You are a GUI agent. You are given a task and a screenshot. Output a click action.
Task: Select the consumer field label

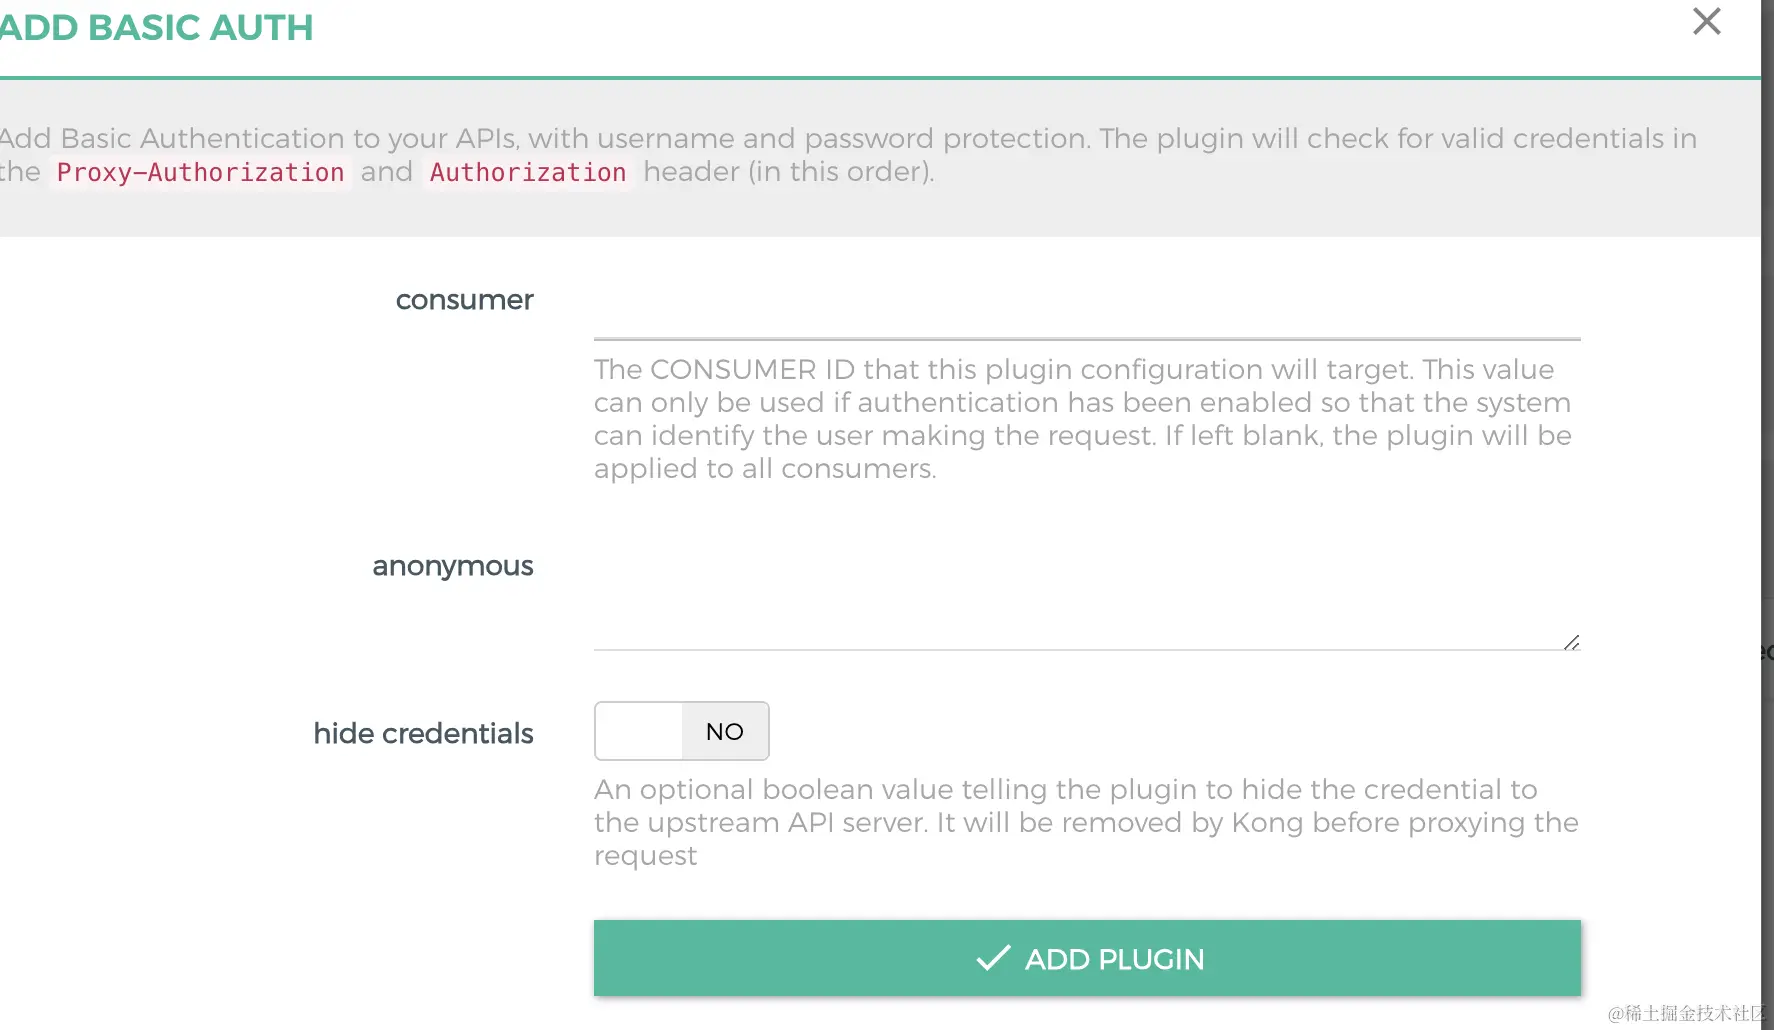coord(464,300)
